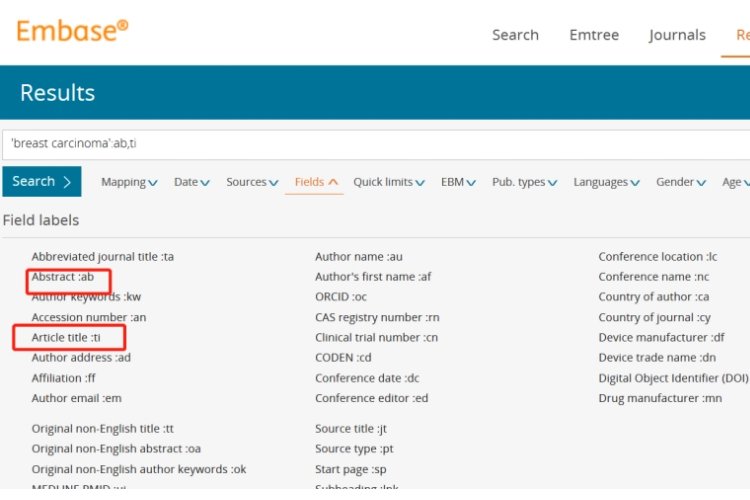The height and width of the screenshot is (500, 750).
Task: Expand the Quick limits dropdown
Action: click(389, 182)
